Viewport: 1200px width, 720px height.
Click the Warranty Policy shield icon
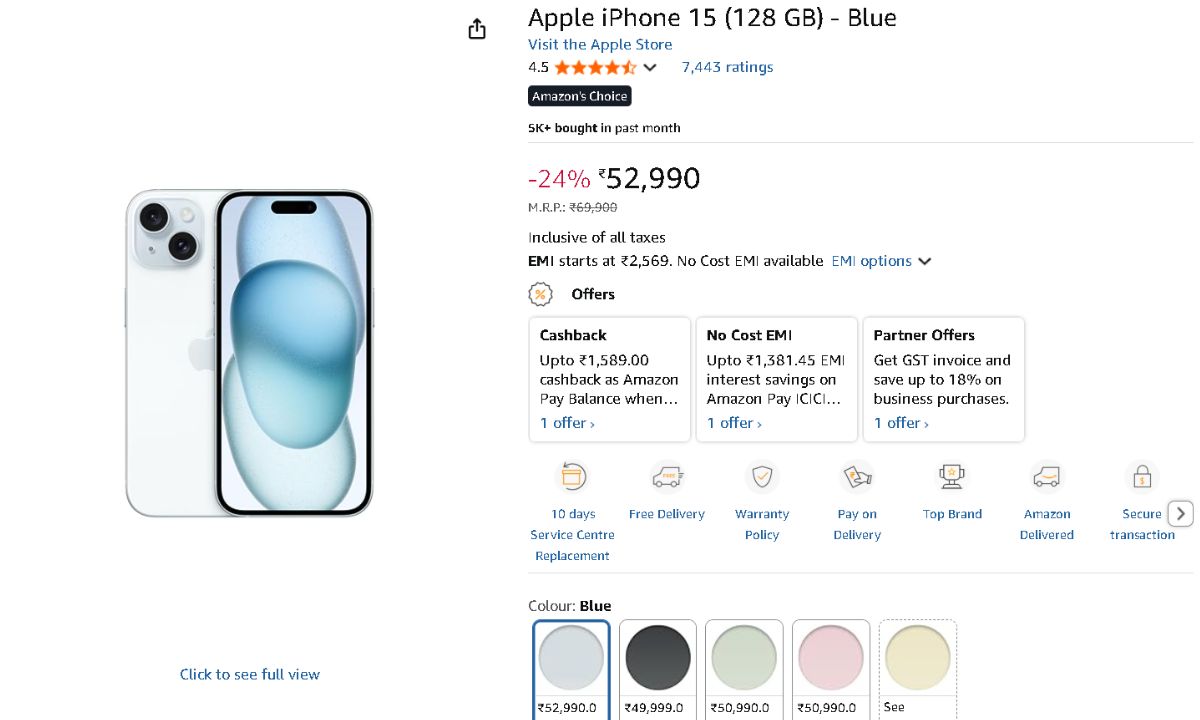(762, 476)
